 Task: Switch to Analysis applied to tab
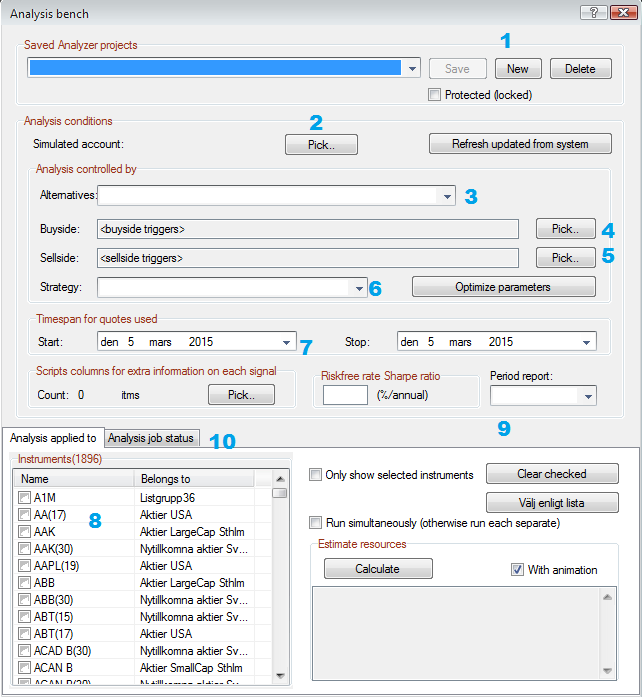53,438
